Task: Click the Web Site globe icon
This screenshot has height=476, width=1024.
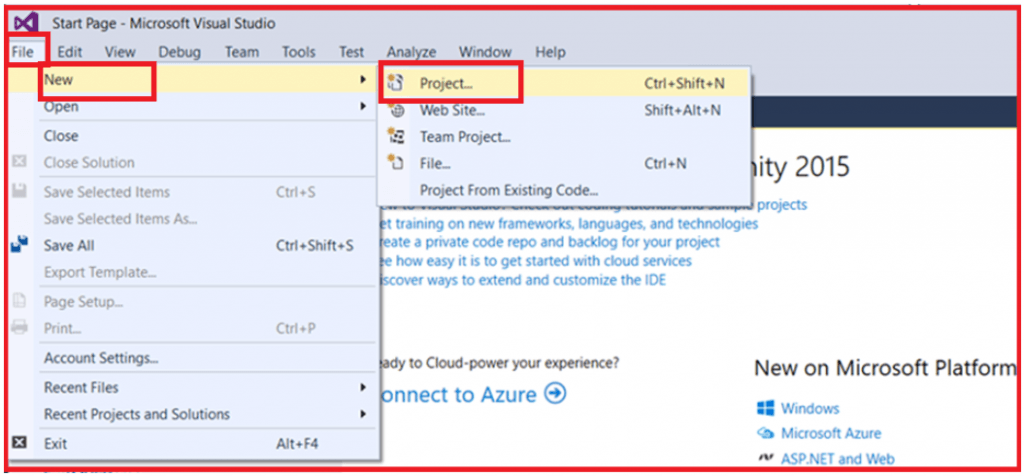Action: [396, 110]
